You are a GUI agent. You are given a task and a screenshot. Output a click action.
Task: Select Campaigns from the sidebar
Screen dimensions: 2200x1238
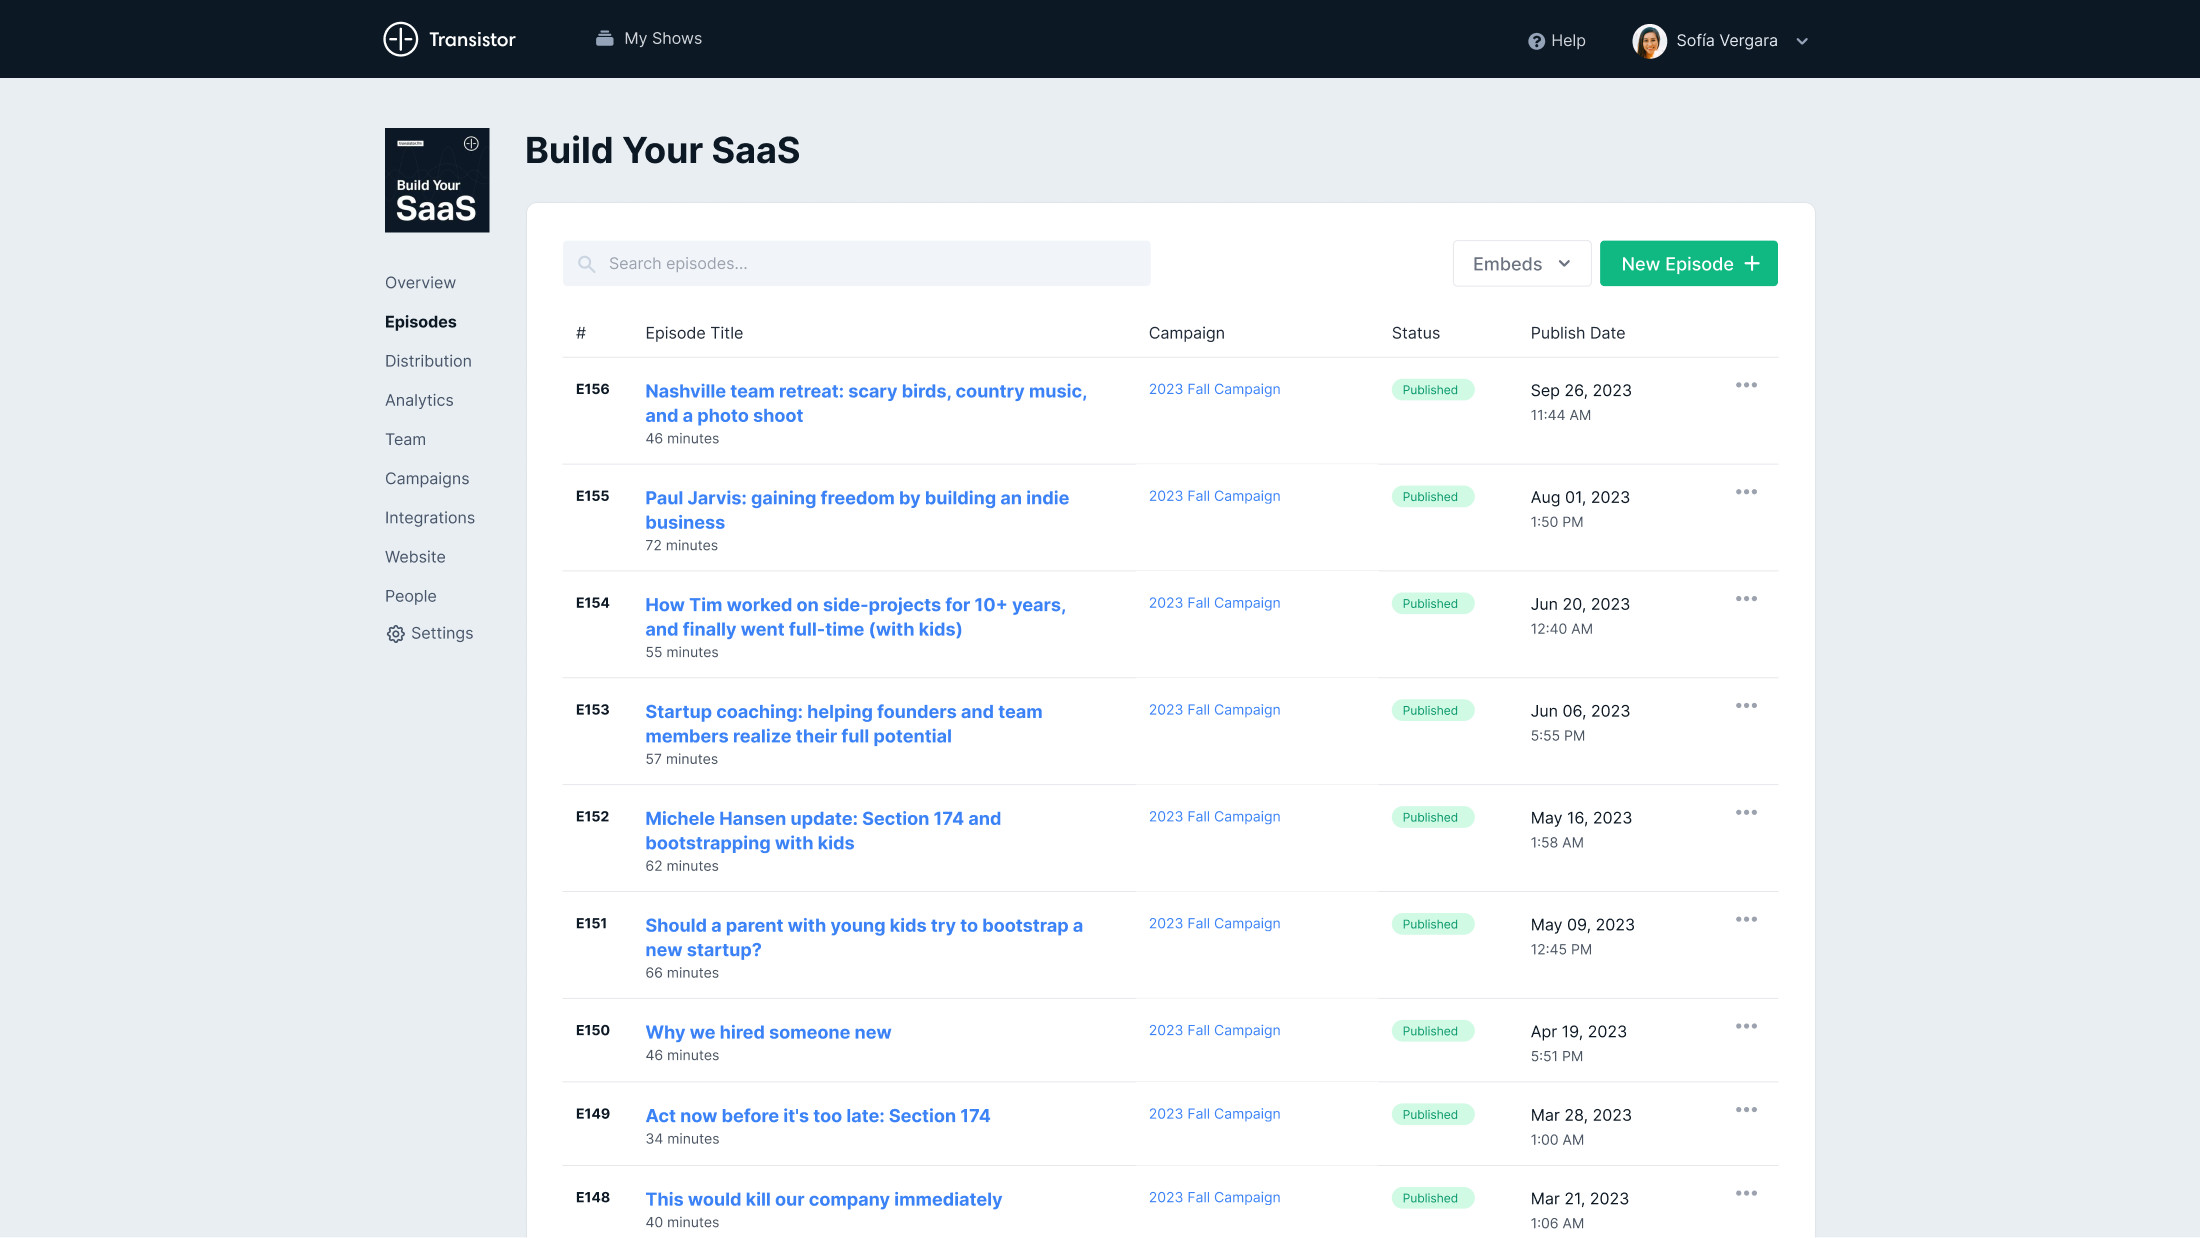pyautogui.click(x=427, y=479)
